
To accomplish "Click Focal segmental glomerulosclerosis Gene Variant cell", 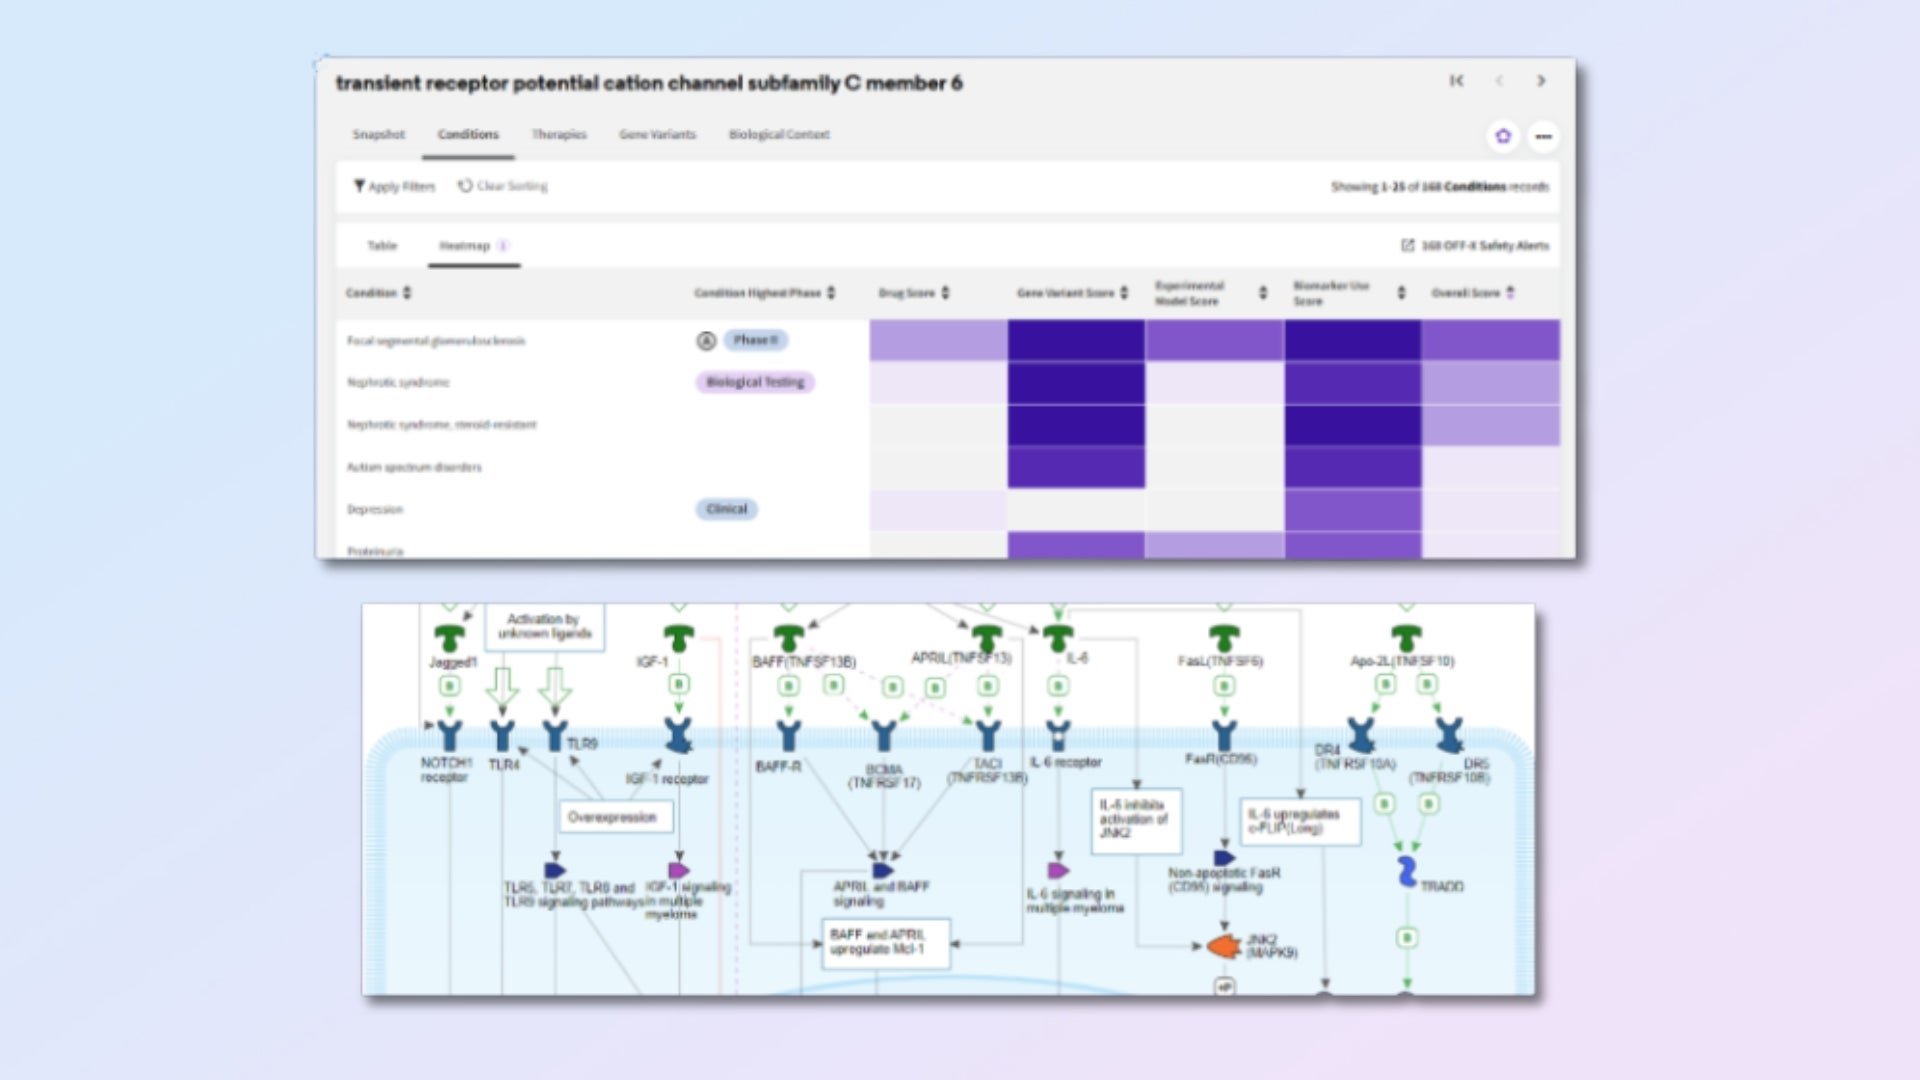I will pyautogui.click(x=1076, y=340).
